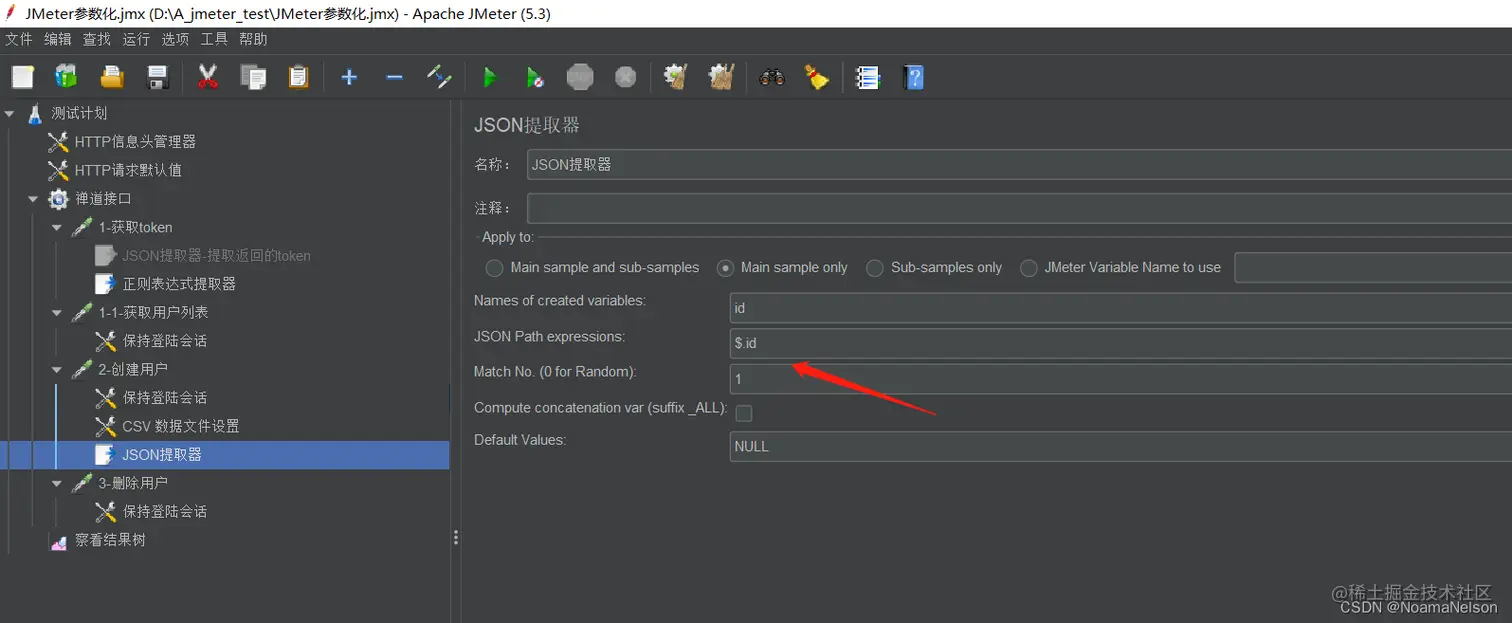Click the Paste clipboard icon
Image resolution: width=1512 pixels, height=623 pixels.
[299, 77]
